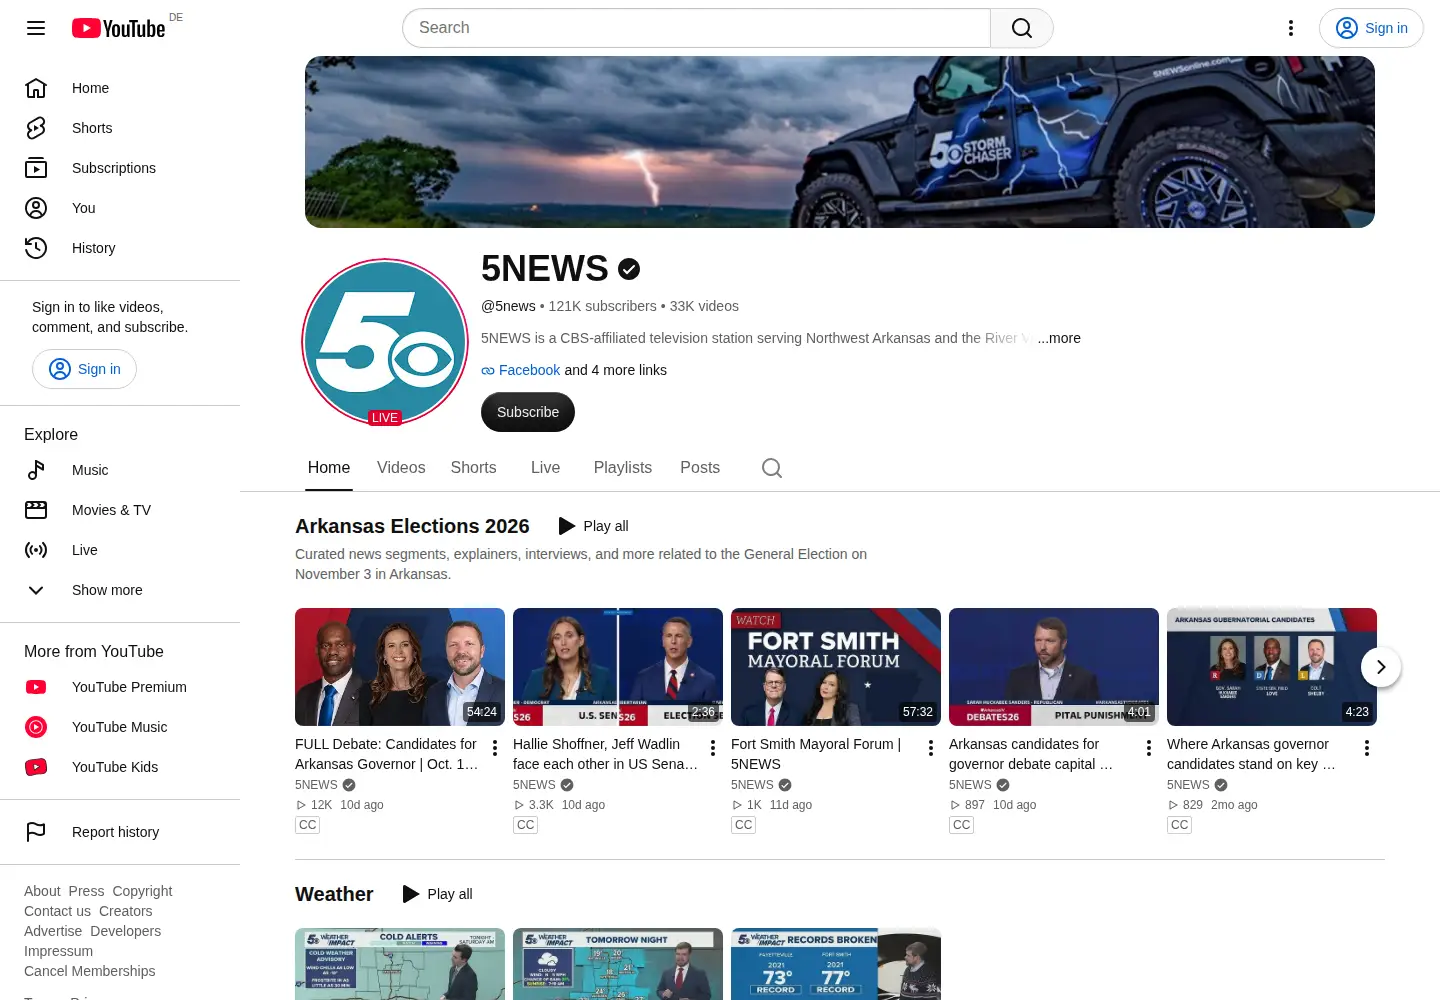This screenshot has width=1440, height=1000.
Task: Open options for Hallie Shoffner video
Action: click(713, 748)
